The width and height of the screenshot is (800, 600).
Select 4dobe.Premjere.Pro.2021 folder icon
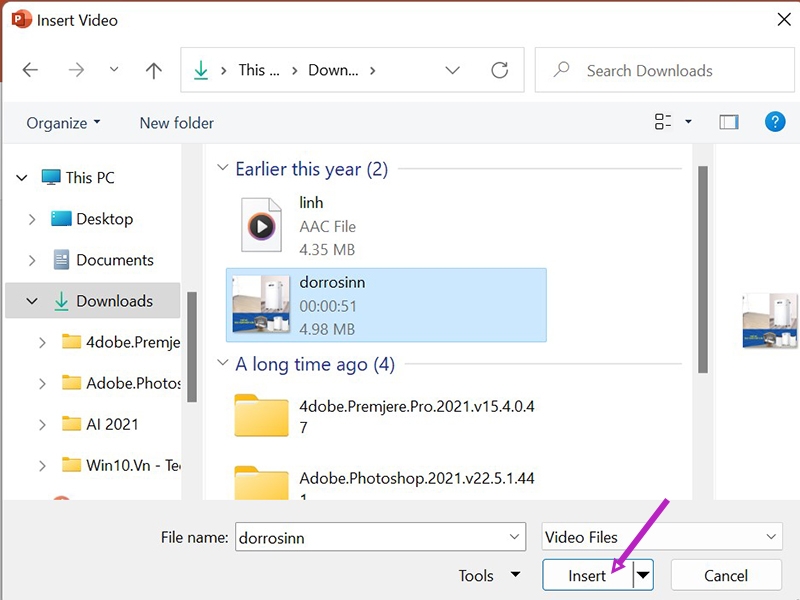(x=261, y=415)
